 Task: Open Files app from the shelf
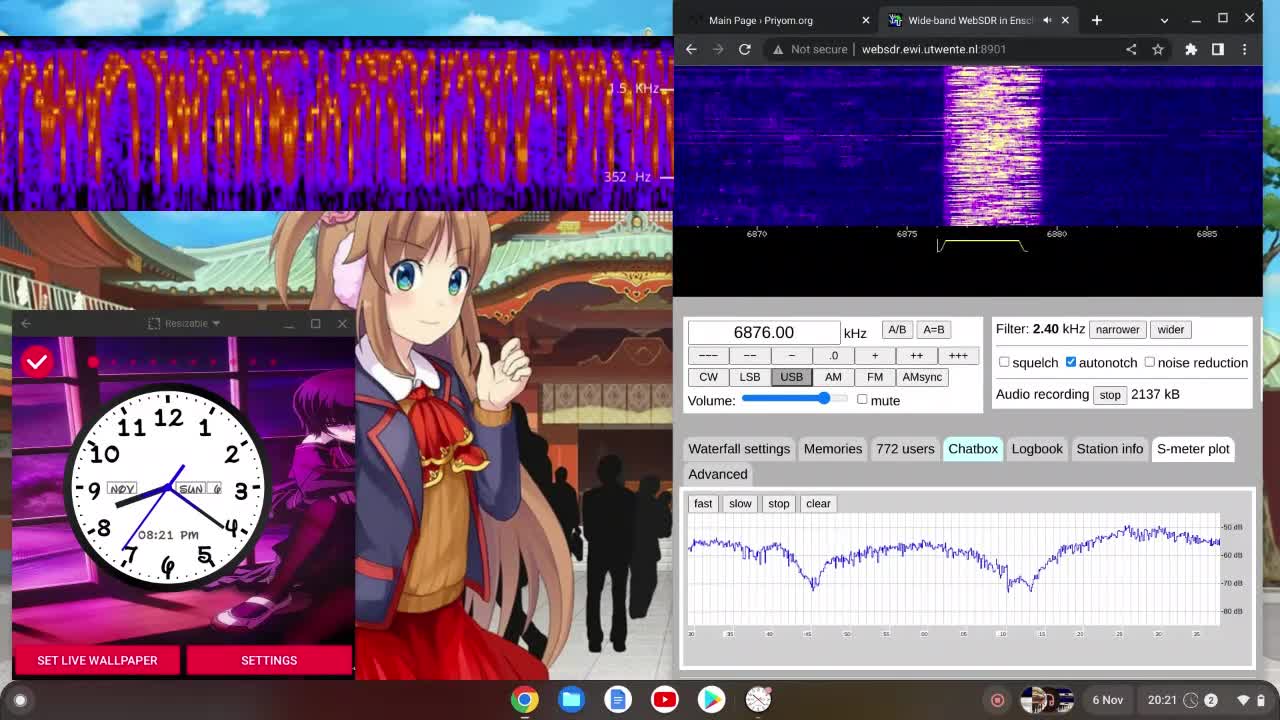point(572,699)
